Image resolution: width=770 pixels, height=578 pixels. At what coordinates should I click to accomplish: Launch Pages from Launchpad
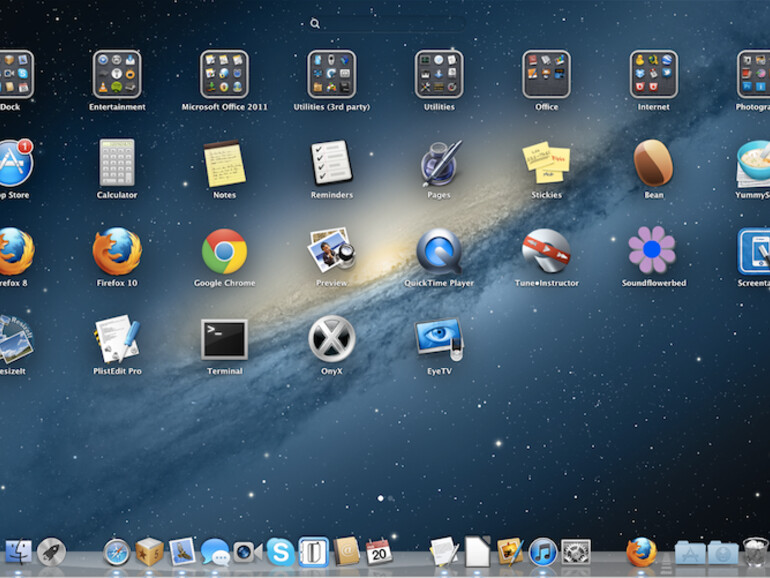pyautogui.click(x=439, y=163)
